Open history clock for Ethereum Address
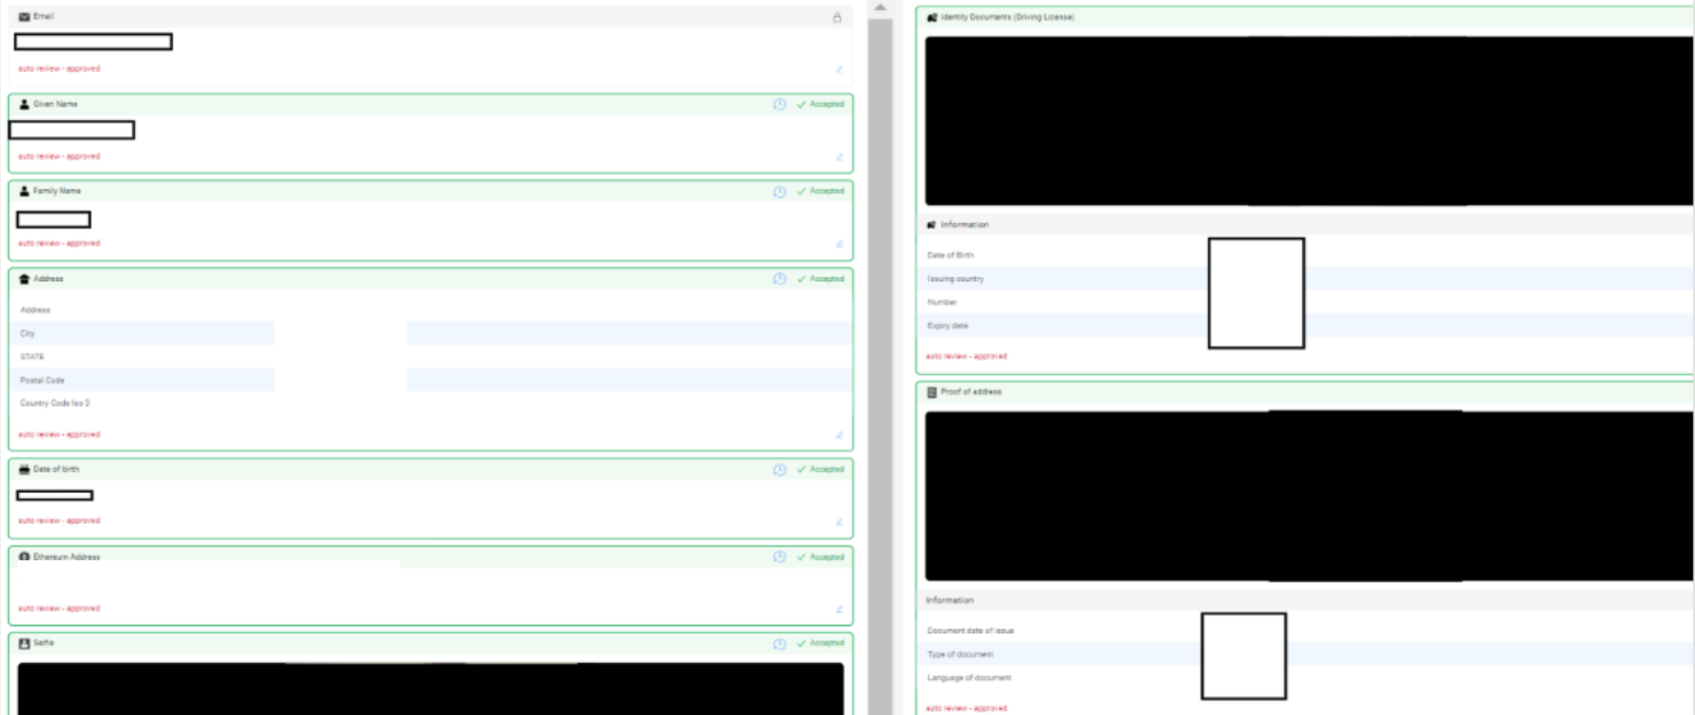The height and width of the screenshot is (715, 1695). [779, 557]
